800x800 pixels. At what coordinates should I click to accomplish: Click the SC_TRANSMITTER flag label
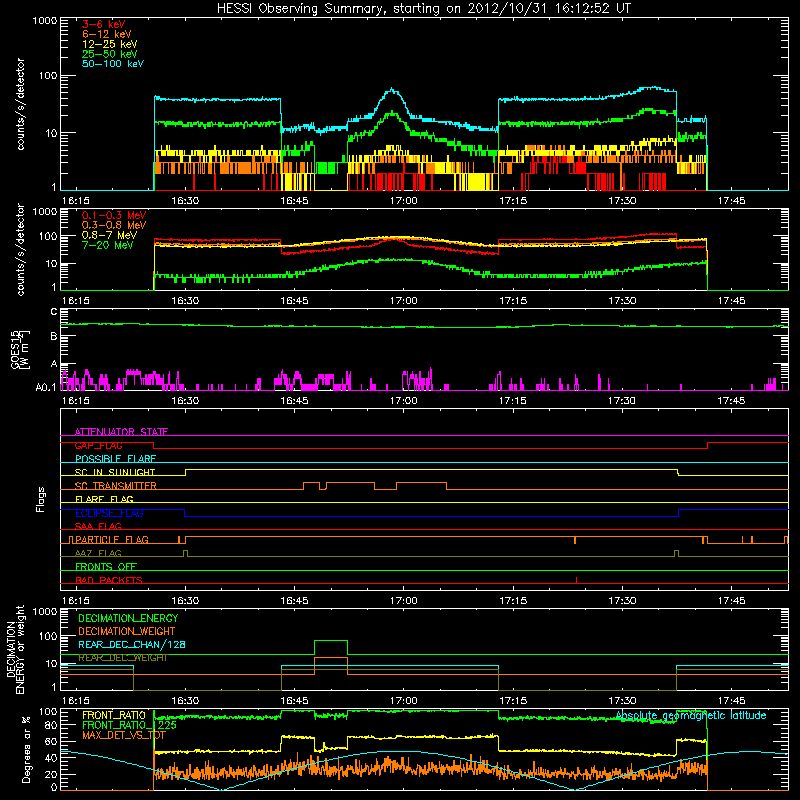tap(115, 486)
